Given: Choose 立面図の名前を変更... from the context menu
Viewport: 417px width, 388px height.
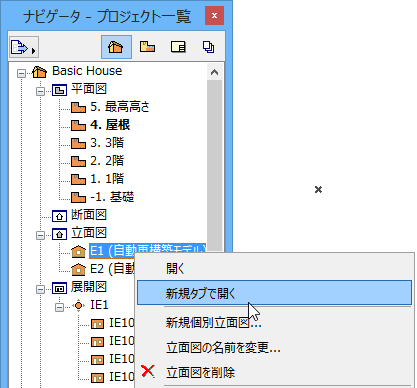Looking at the screenshot, I should click(275, 348).
